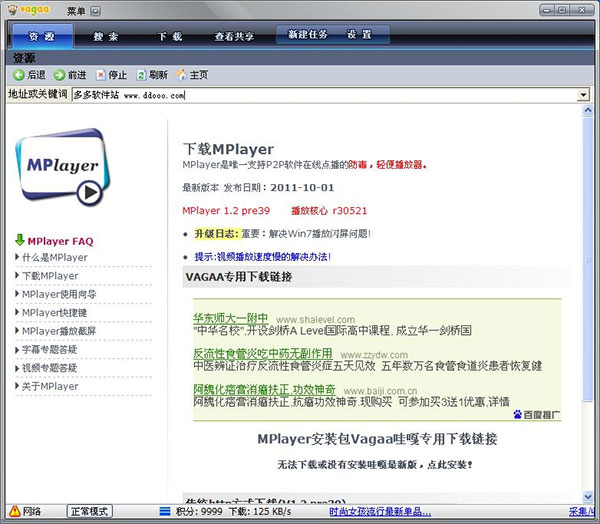600x524 pixels.
Task: Switch to the 查看共享 tab
Action: 234,36
